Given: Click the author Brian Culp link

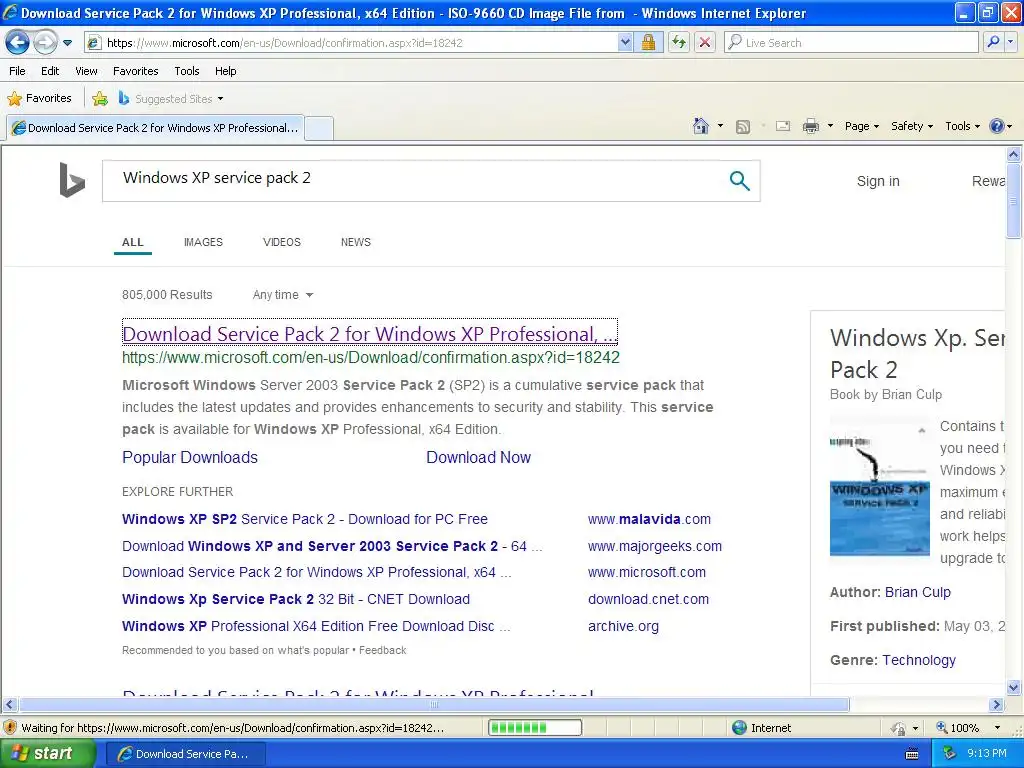Looking at the screenshot, I should [x=918, y=592].
